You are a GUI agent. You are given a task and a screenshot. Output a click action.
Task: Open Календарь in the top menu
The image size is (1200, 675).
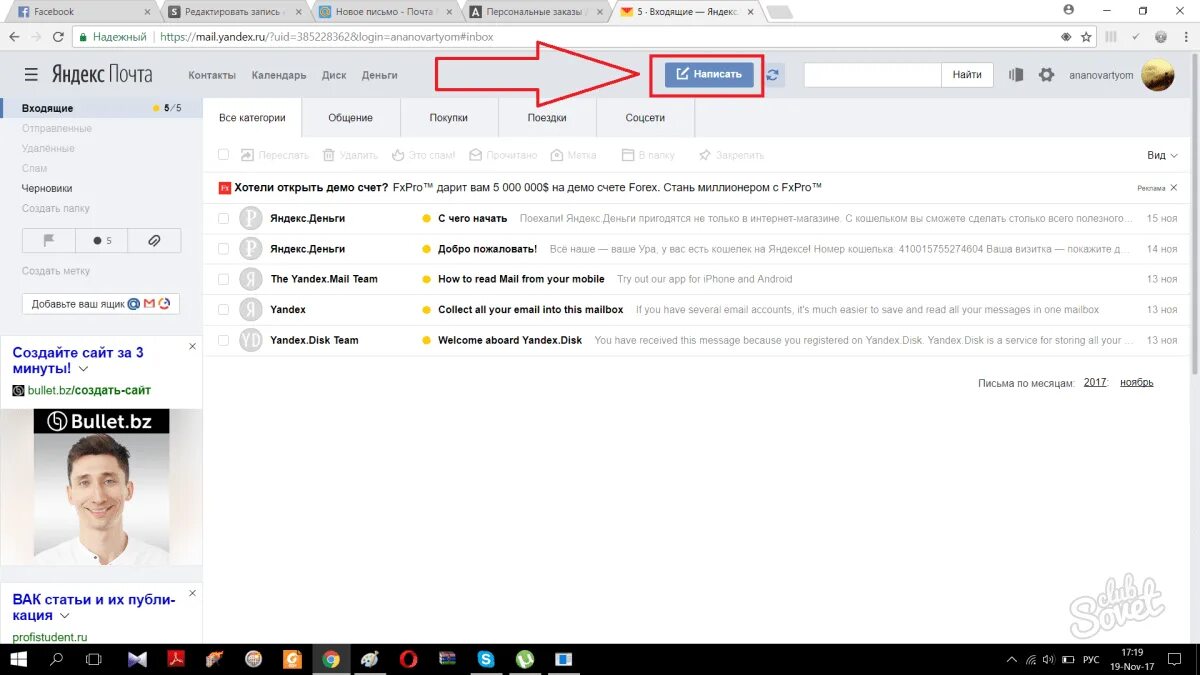pyautogui.click(x=279, y=75)
